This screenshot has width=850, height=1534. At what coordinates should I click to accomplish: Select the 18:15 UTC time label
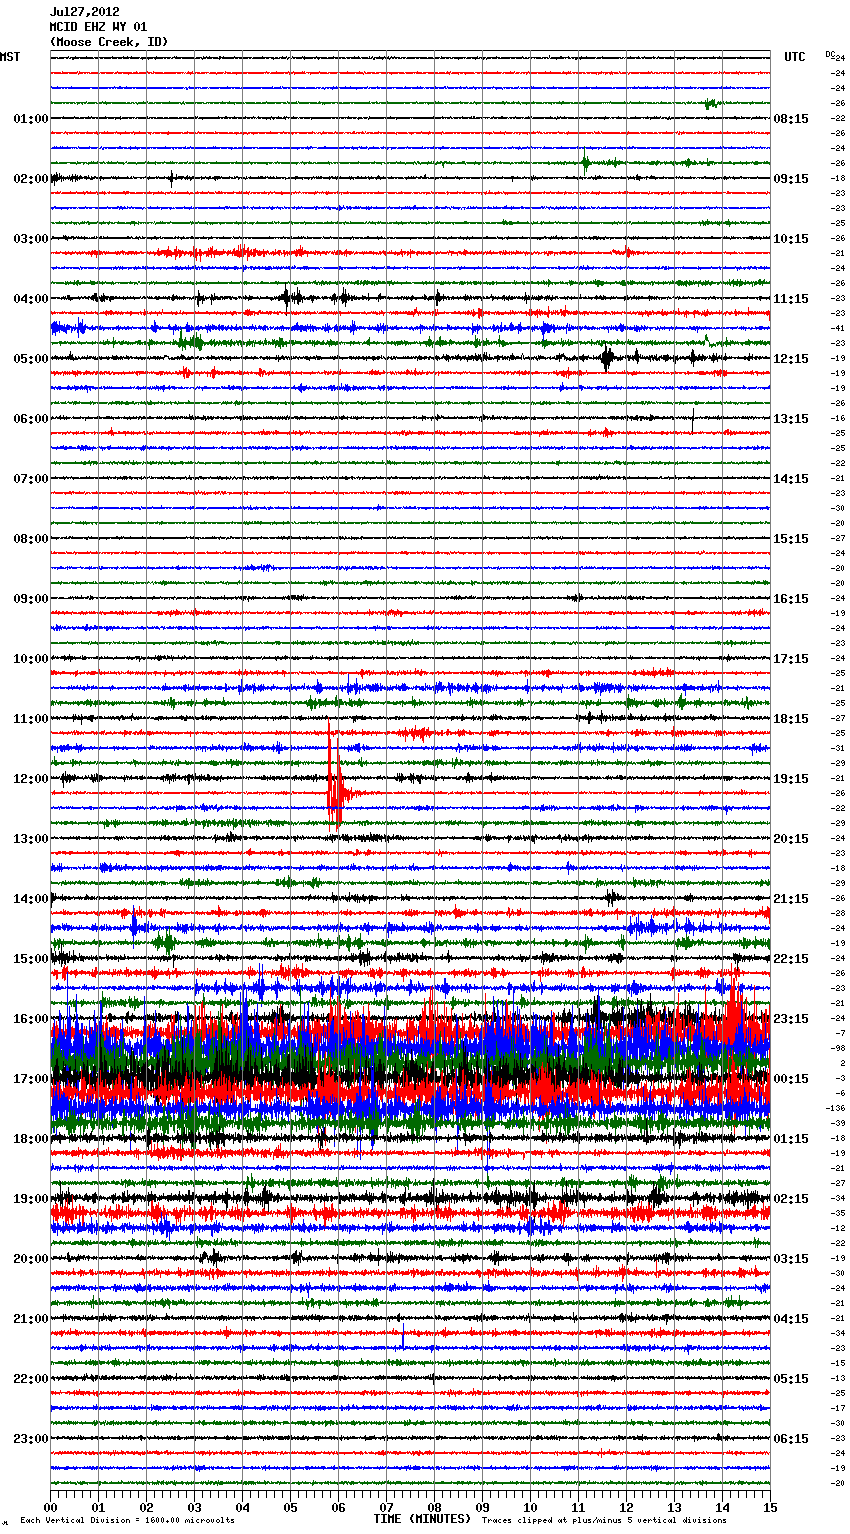791,719
